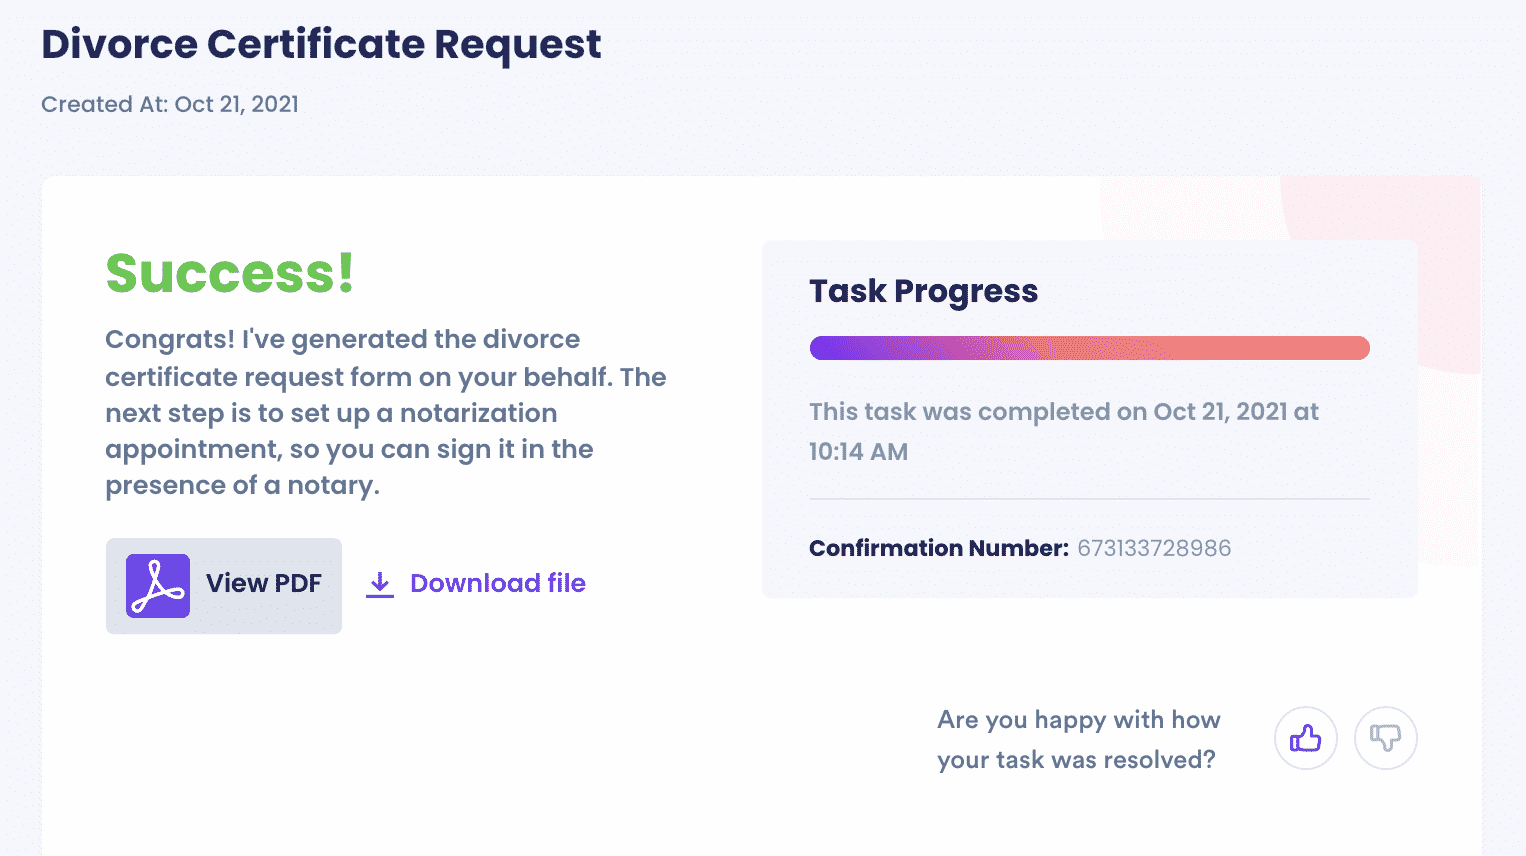Click the download arrow icon

click(380, 584)
